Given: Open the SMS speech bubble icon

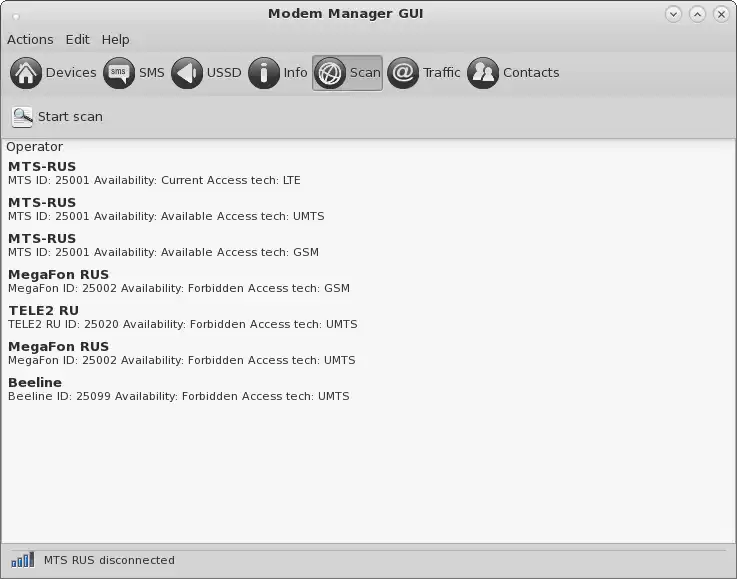Looking at the screenshot, I should (x=119, y=73).
